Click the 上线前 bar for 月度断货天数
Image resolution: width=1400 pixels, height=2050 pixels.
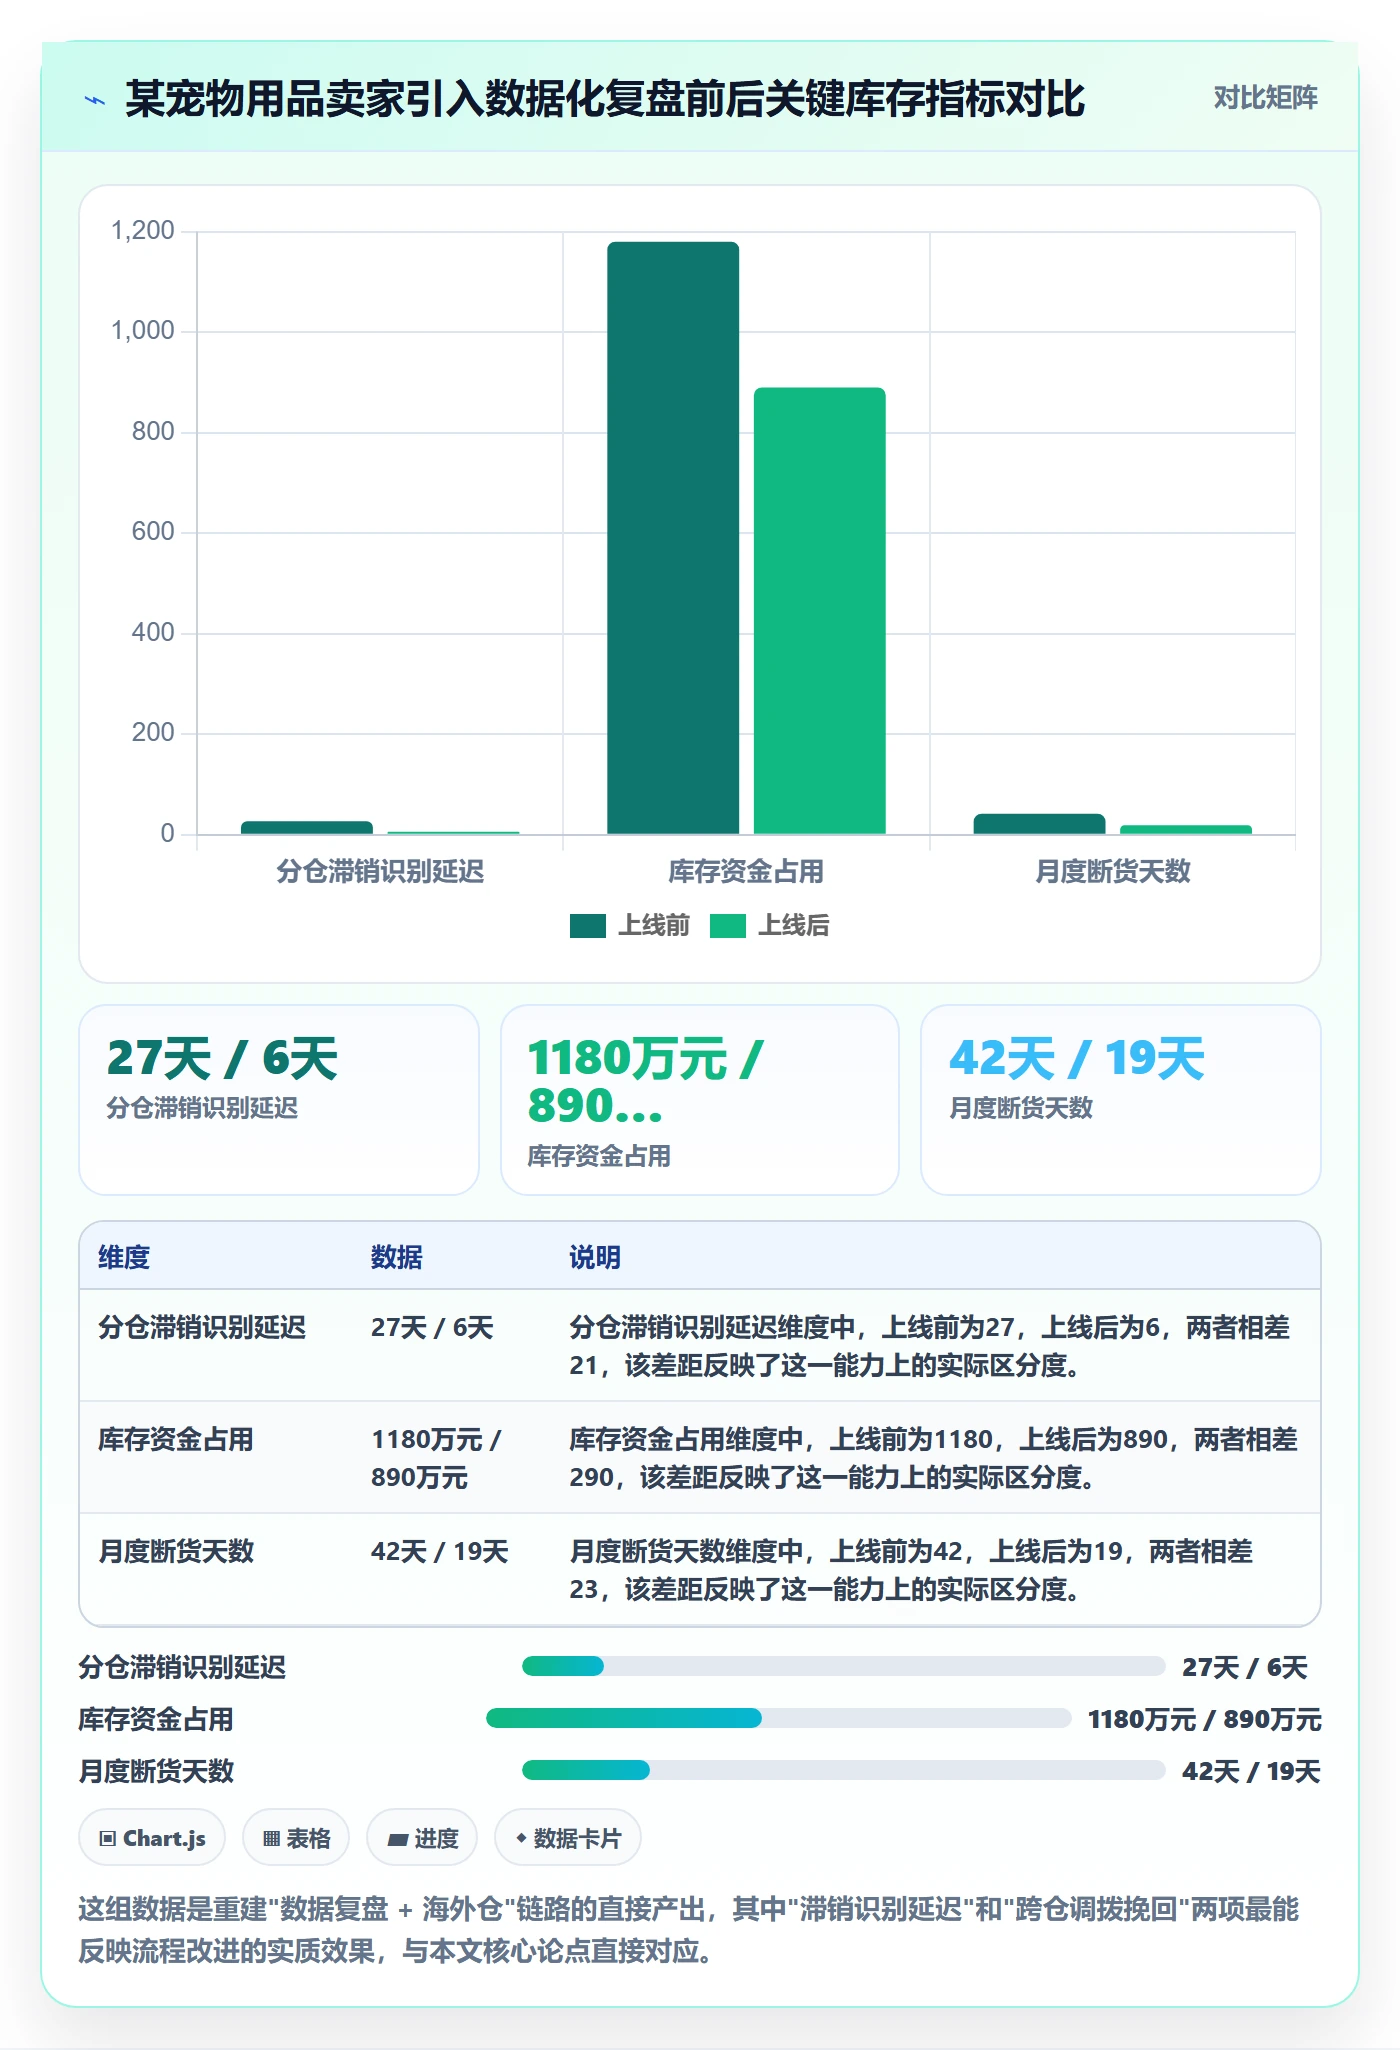point(1040,824)
